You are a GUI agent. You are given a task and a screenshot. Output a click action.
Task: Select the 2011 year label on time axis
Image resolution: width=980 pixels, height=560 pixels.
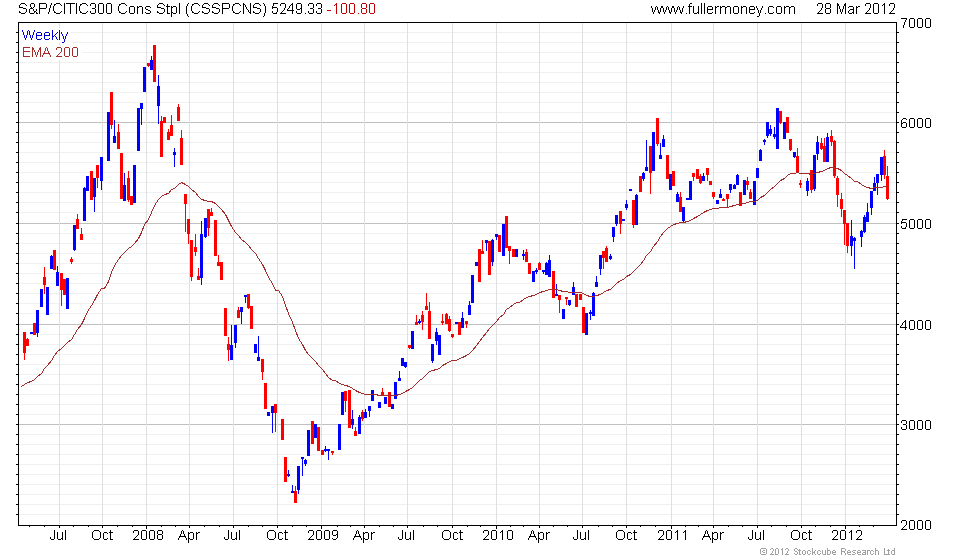pyautogui.click(x=672, y=536)
